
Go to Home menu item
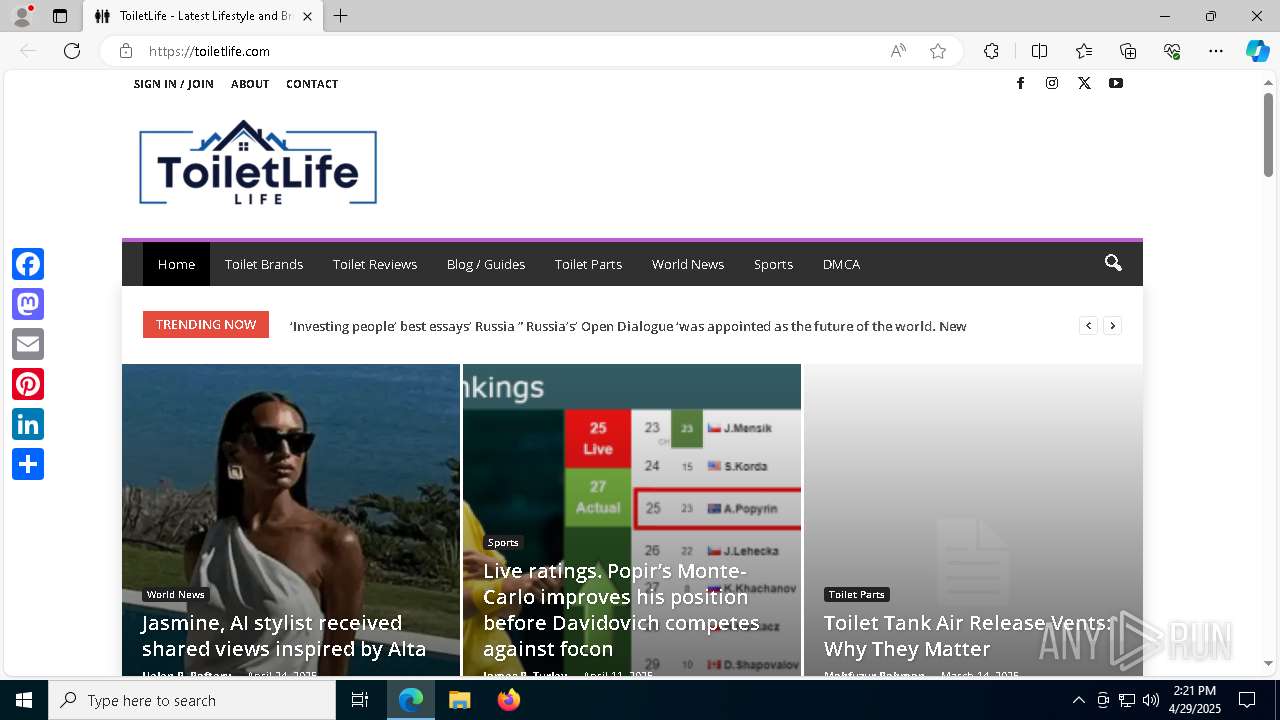(176, 264)
